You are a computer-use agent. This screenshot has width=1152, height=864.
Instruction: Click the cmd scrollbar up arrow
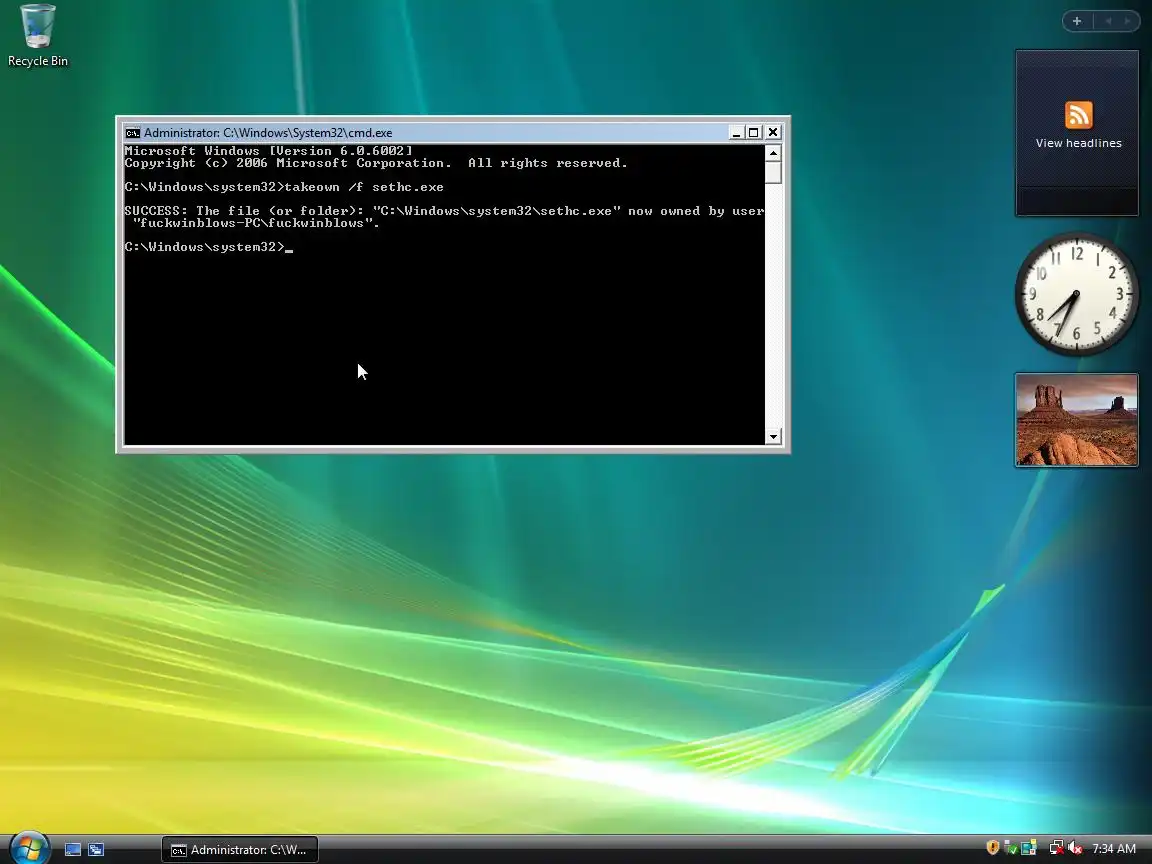pos(773,153)
